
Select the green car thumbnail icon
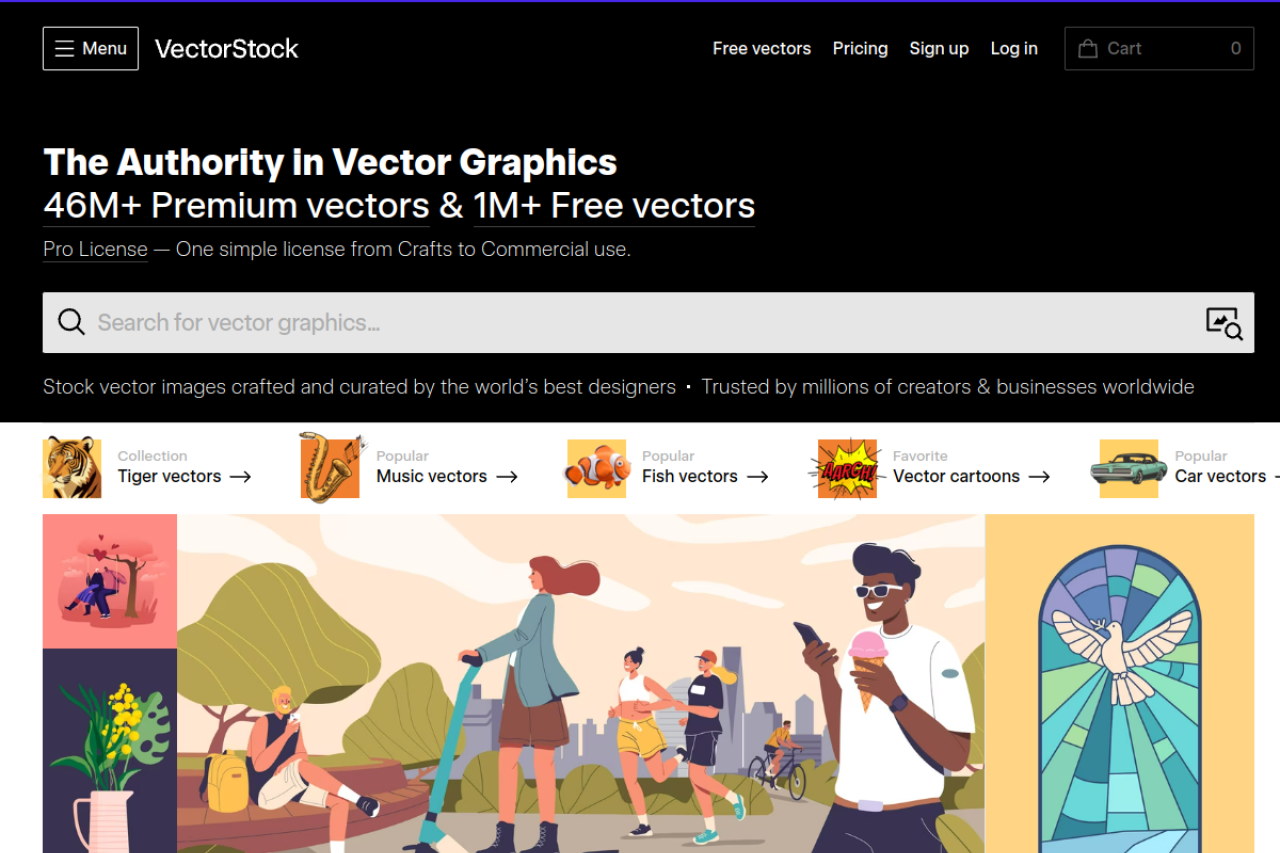(x=1128, y=469)
